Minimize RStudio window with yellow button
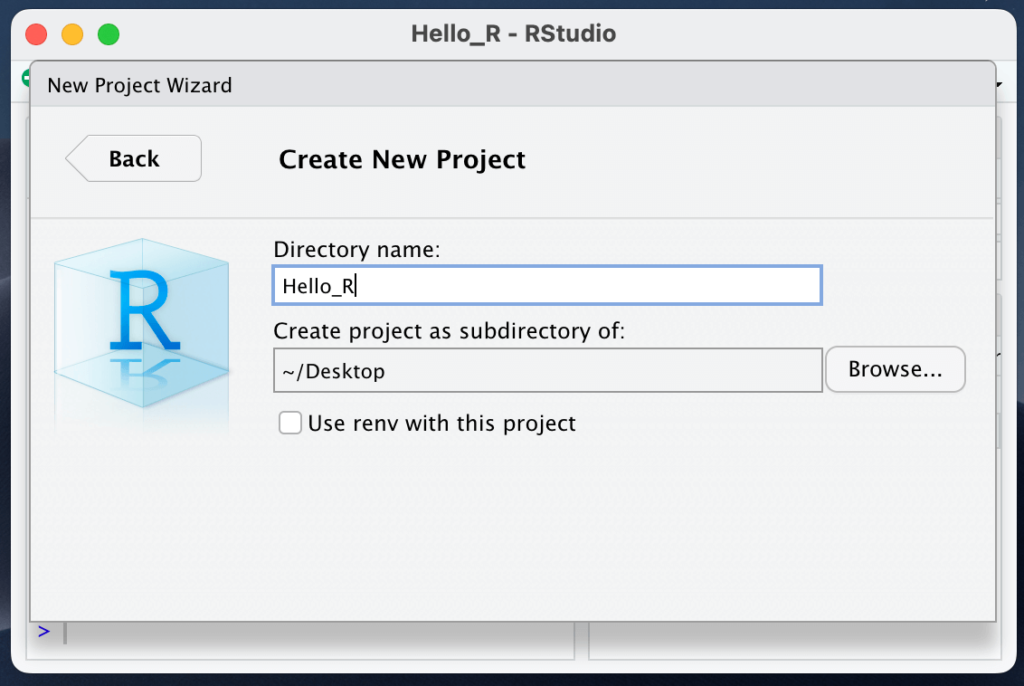1024x686 pixels. [x=72, y=34]
